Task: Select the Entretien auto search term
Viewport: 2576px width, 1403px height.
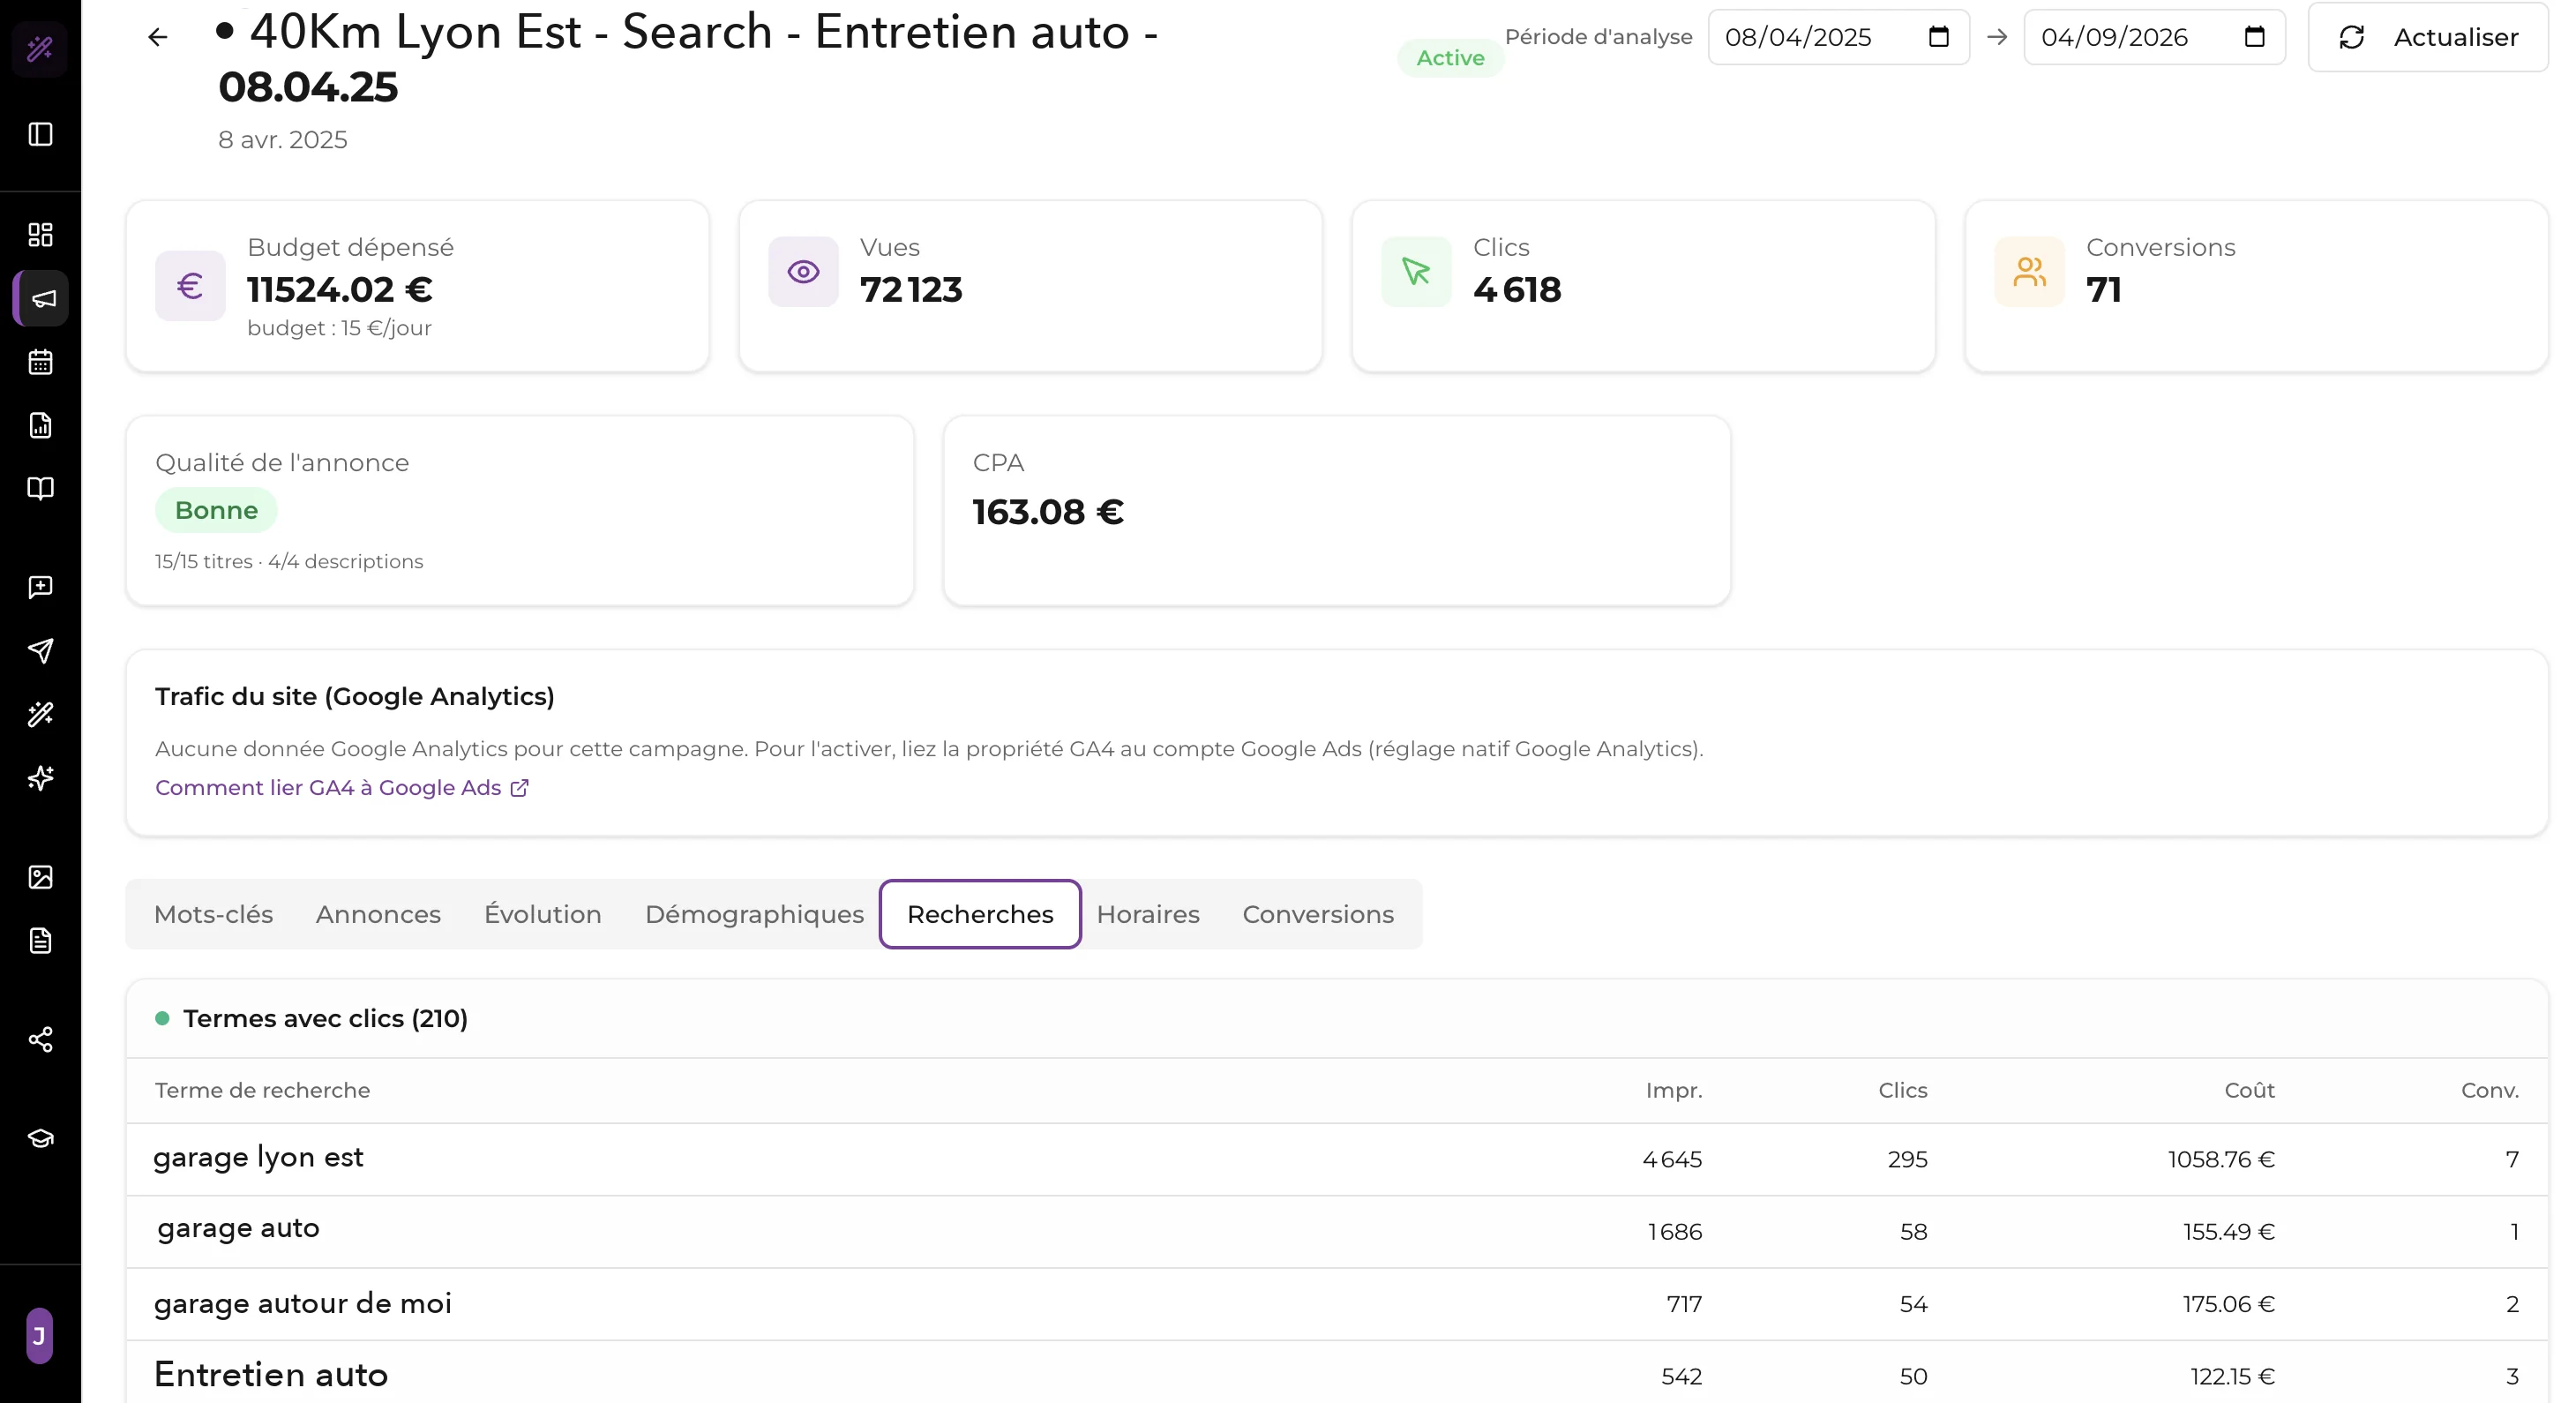Action: pyautogui.click(x=271, y=1375)
